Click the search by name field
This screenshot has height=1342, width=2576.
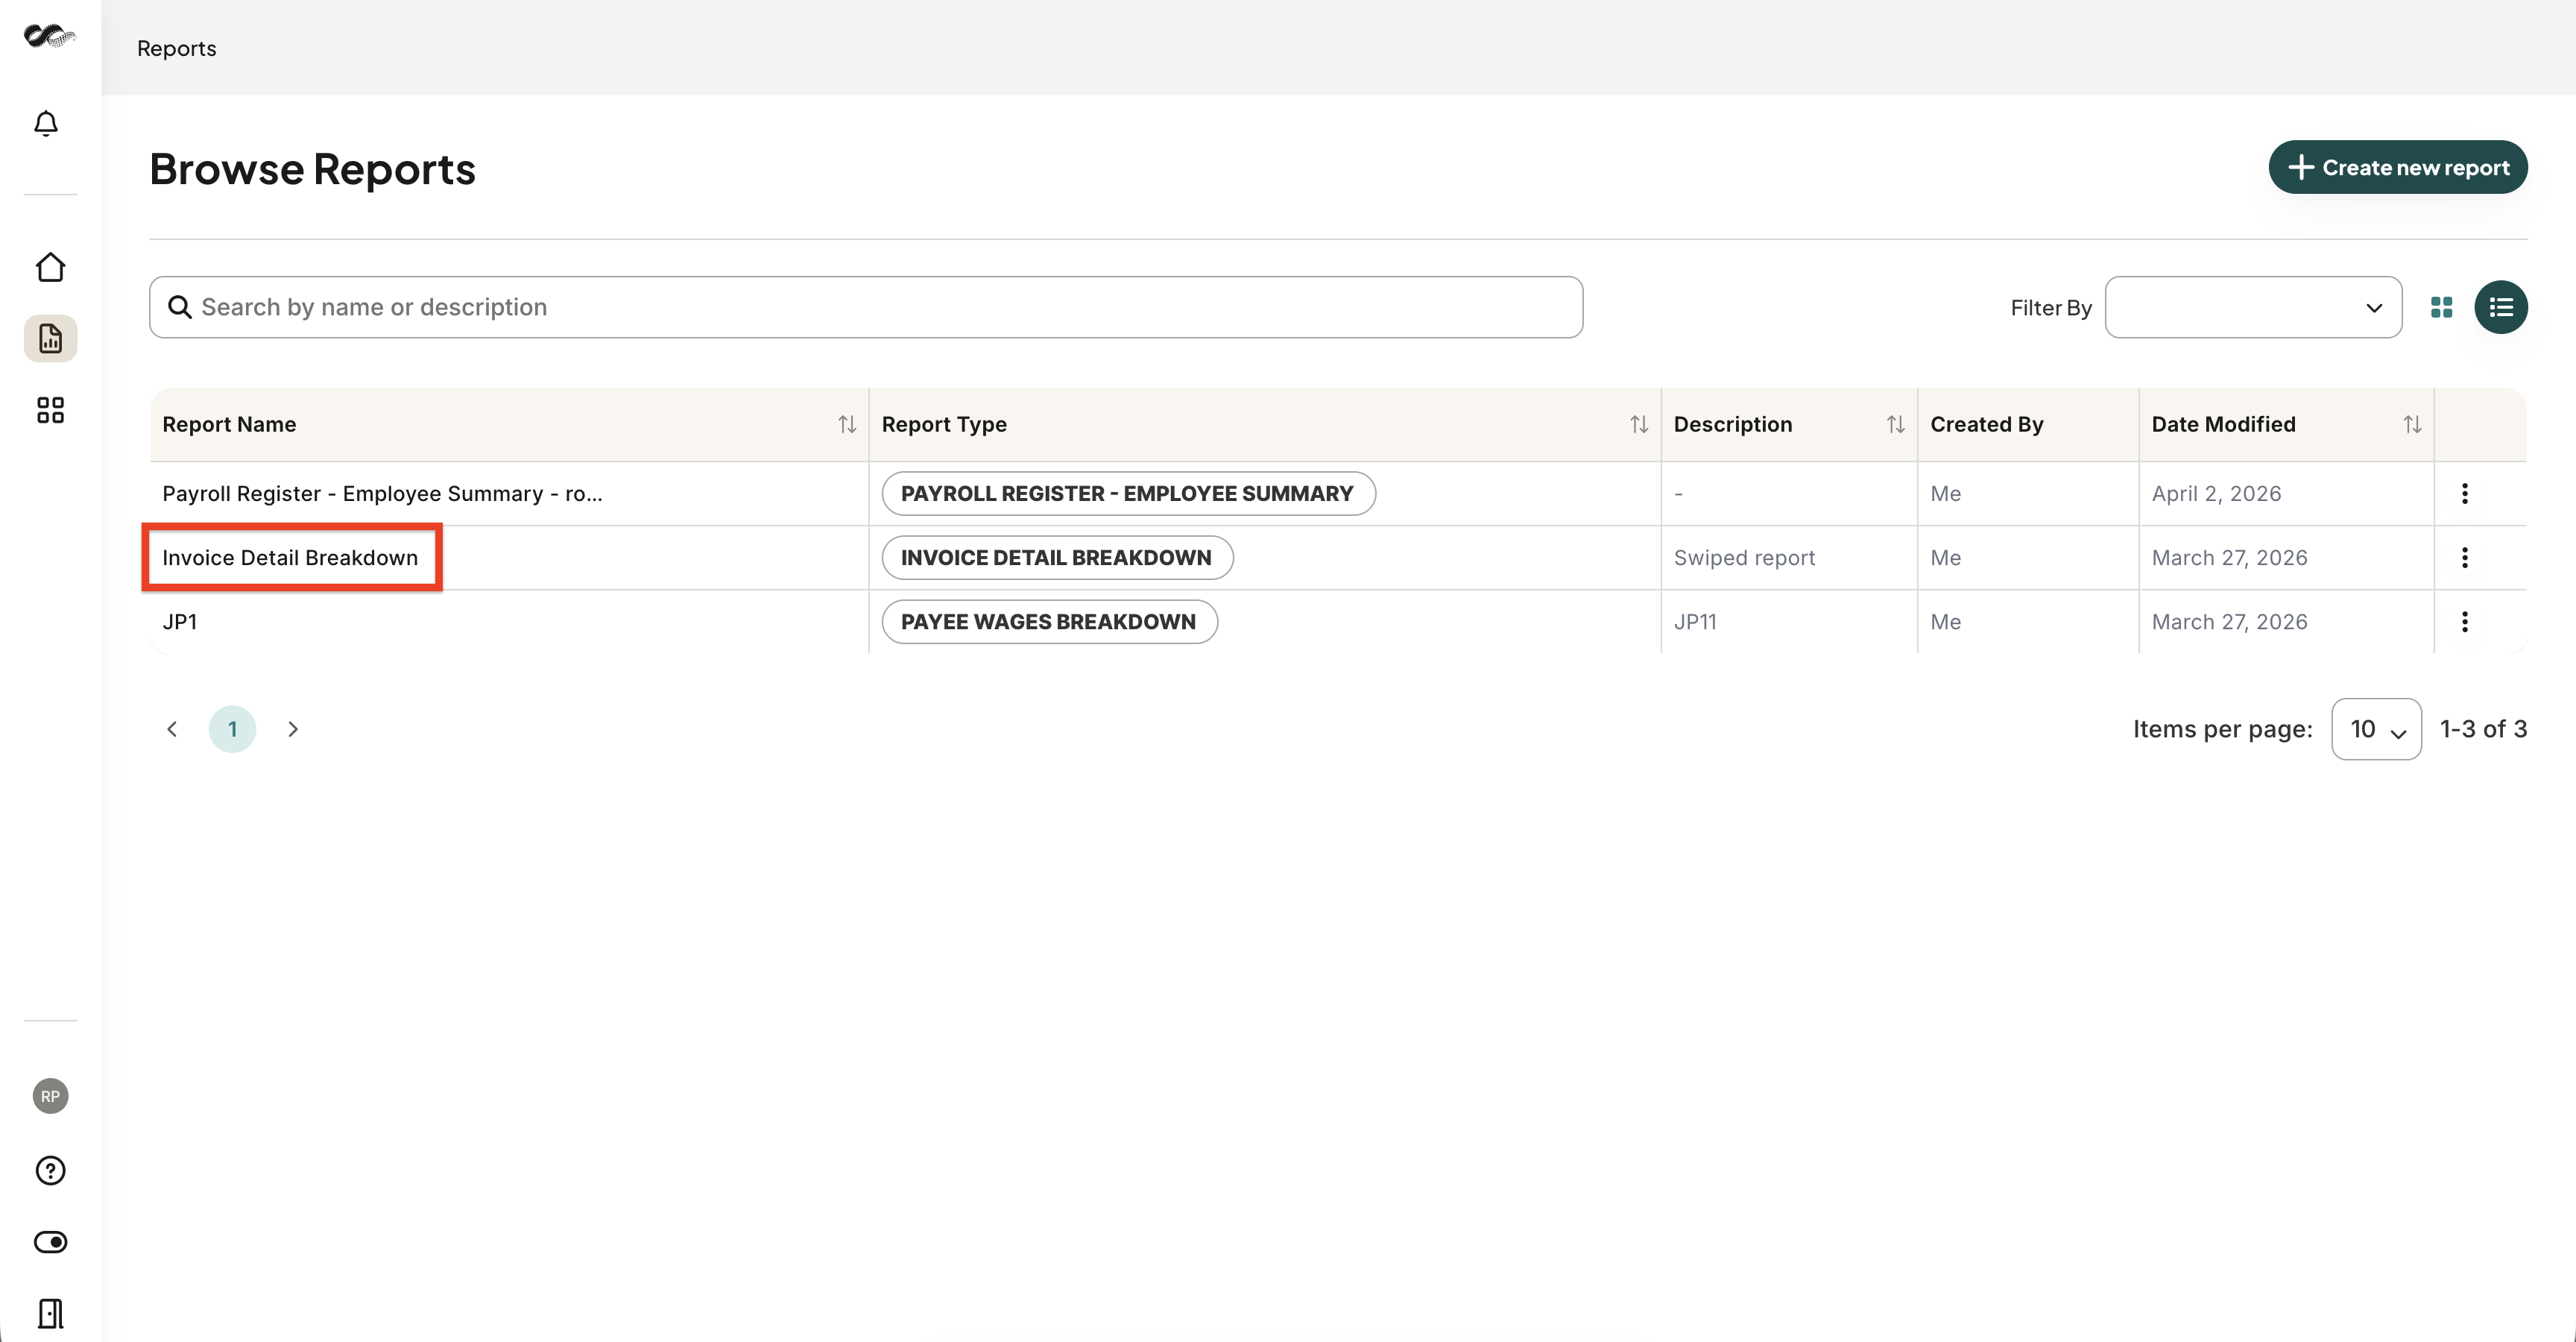(x=866, y=307)
